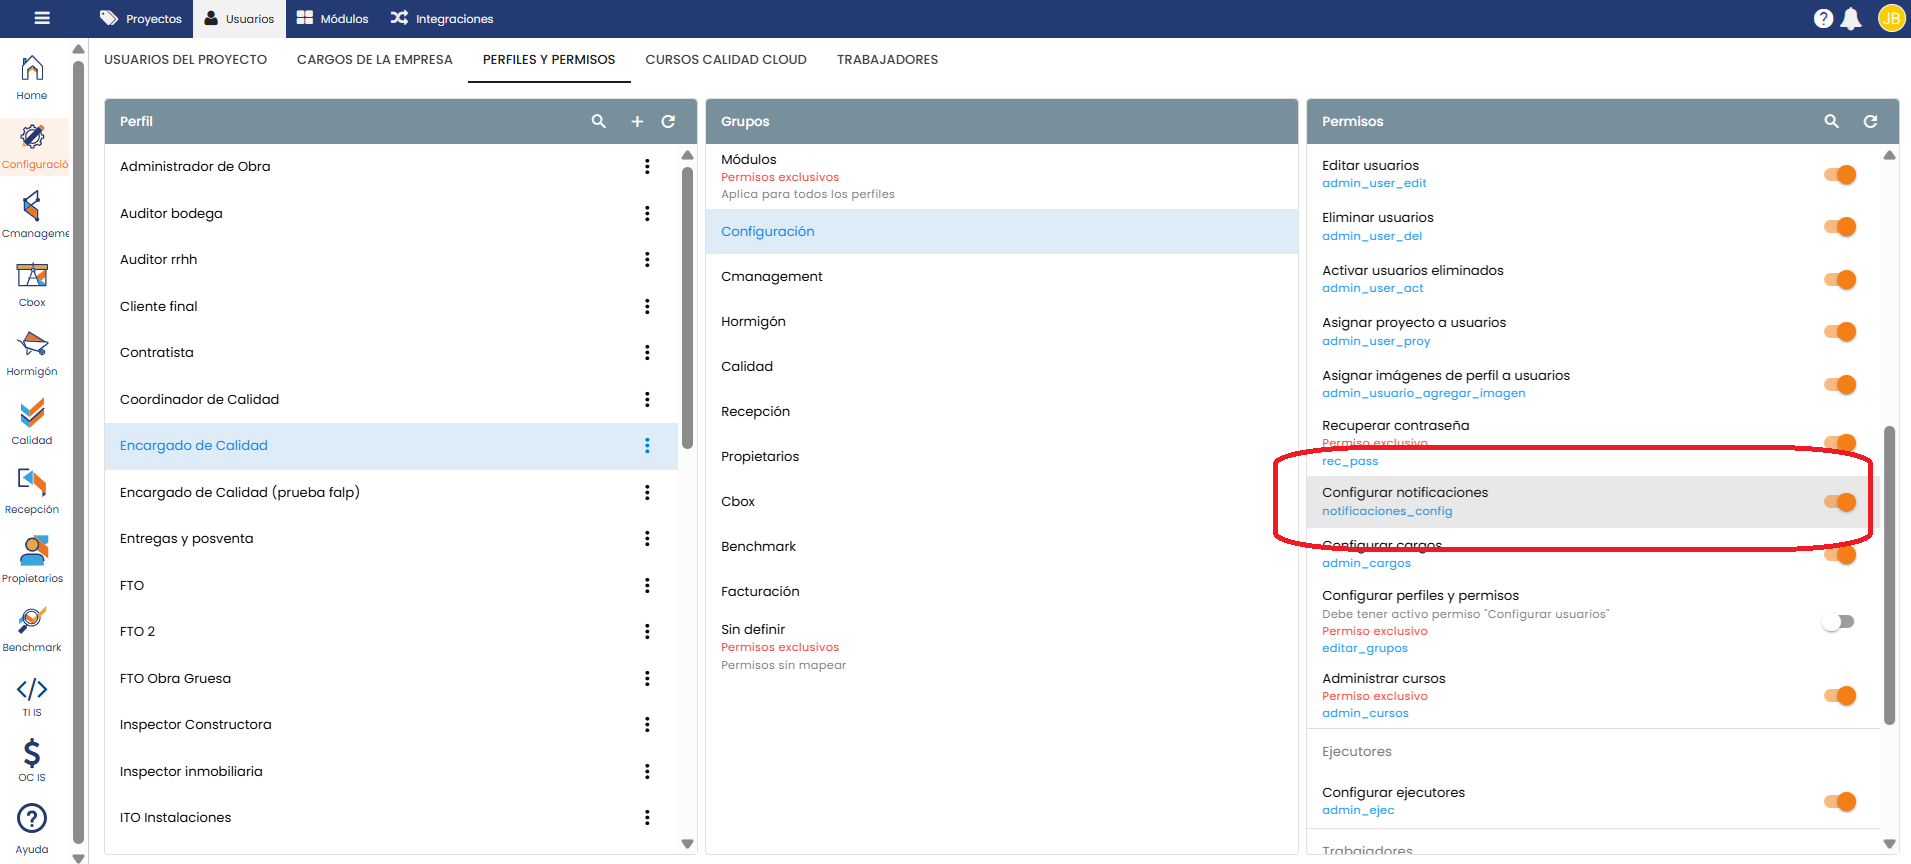The image size is (1911, 864).
Task: Open Integraciones in the top bar
Action: [x=442, y=19]
